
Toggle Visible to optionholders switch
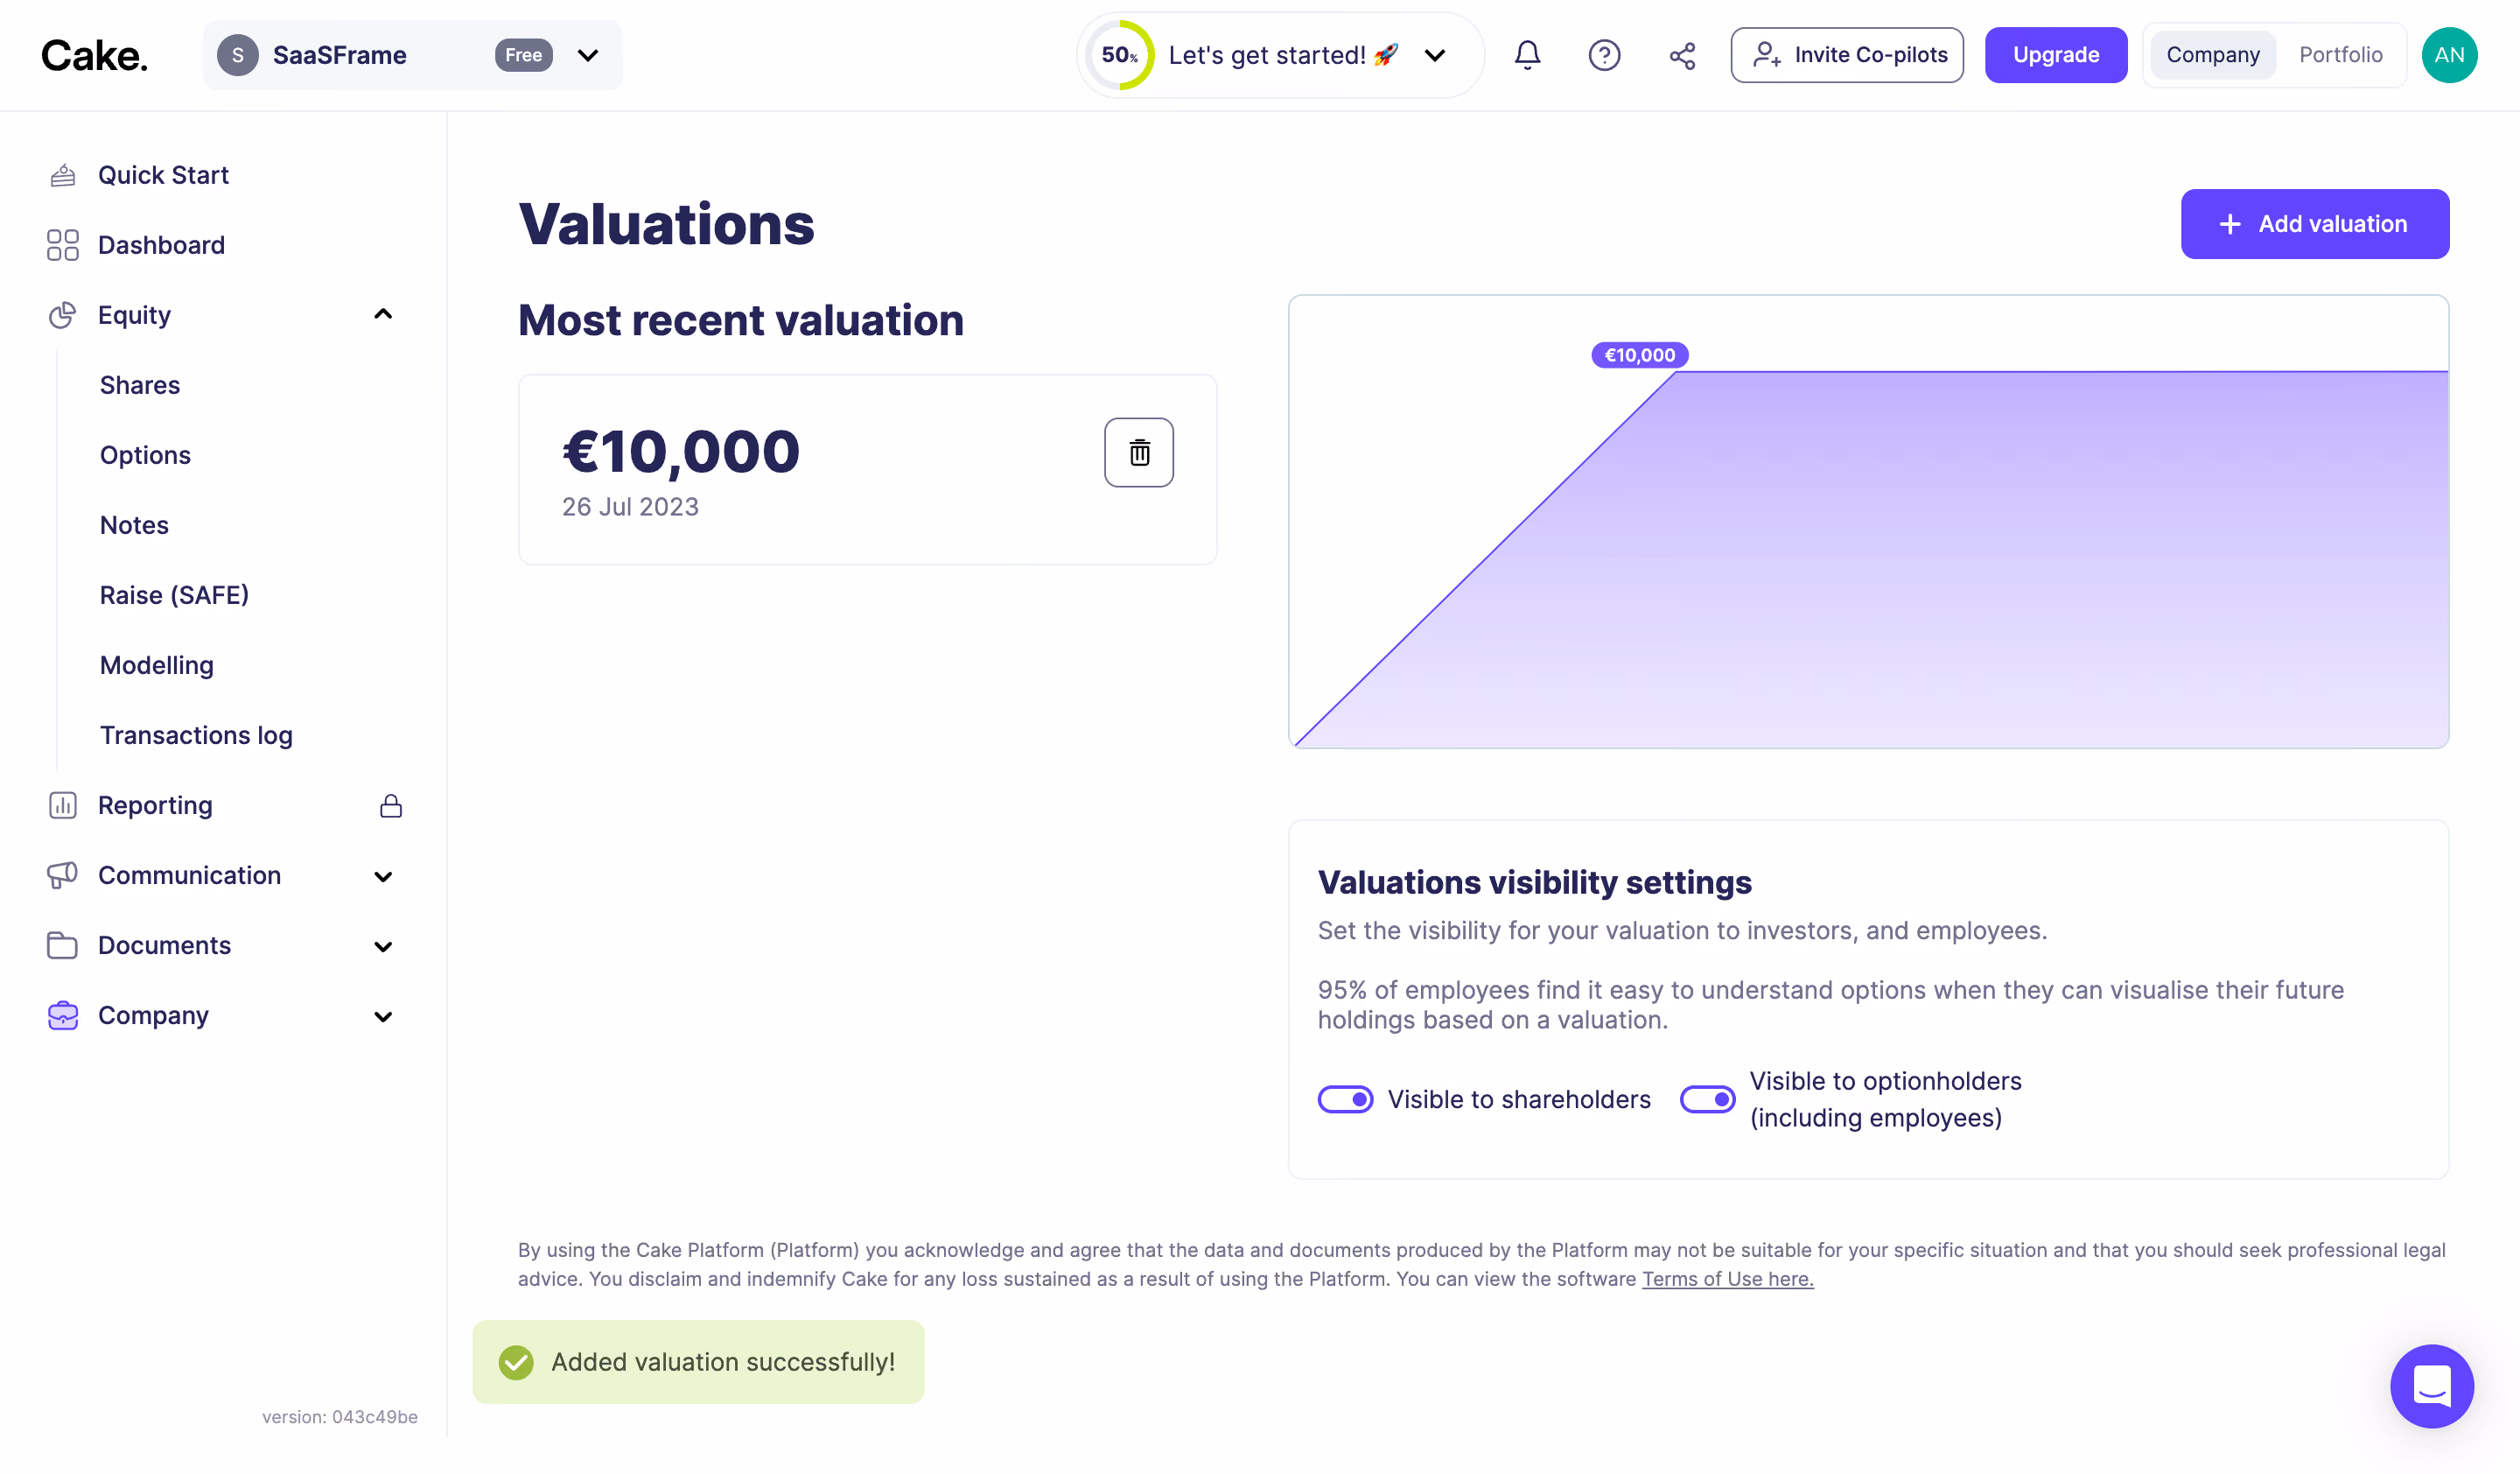(1707, 1099)
